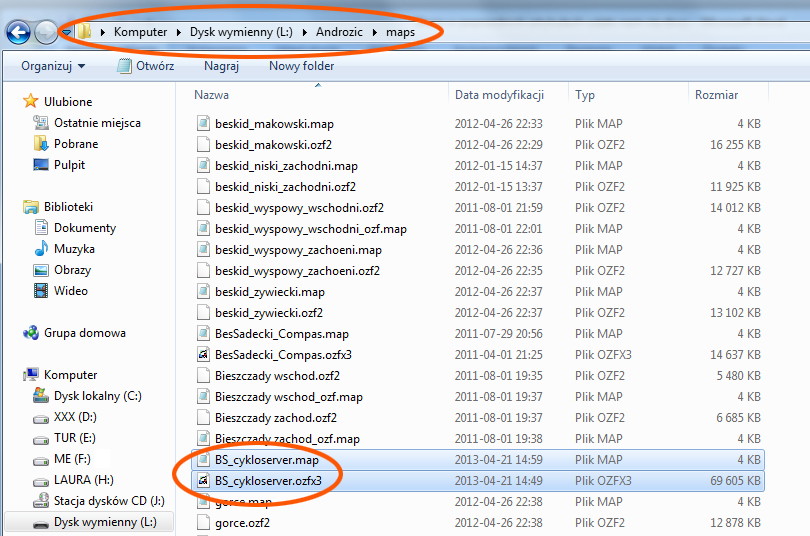Select Ulubione star icon in sidebar
810x536 pixels.
[x=30, y=101]
